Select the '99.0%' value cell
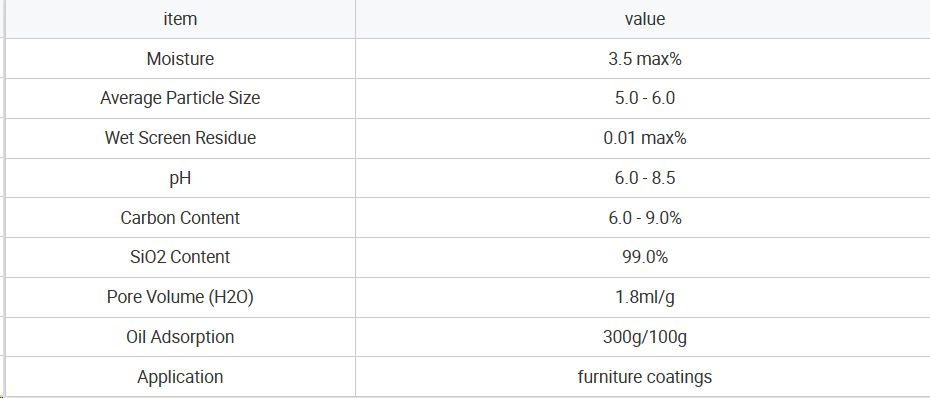Image resolution: width=930 pixels, height=398 pixels. 643,257
